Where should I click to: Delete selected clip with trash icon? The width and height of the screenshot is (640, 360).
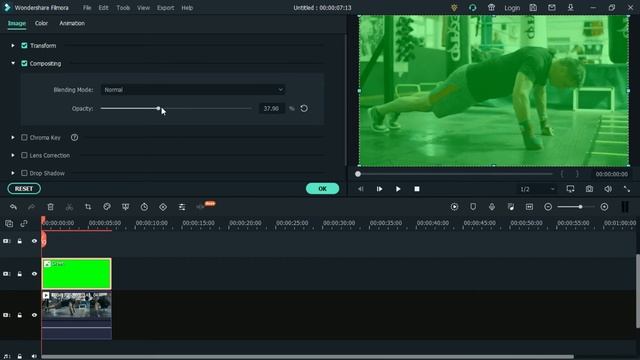click(50, 207)
